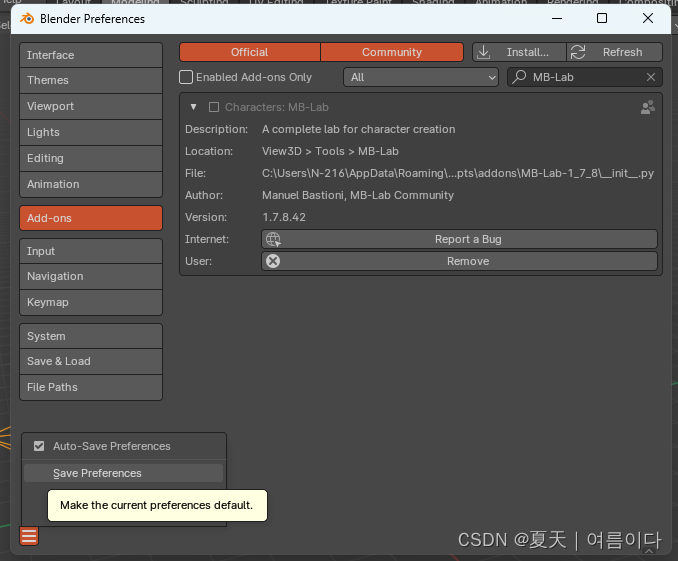Clear the MB-Lab search with X icon

point(651,77)
